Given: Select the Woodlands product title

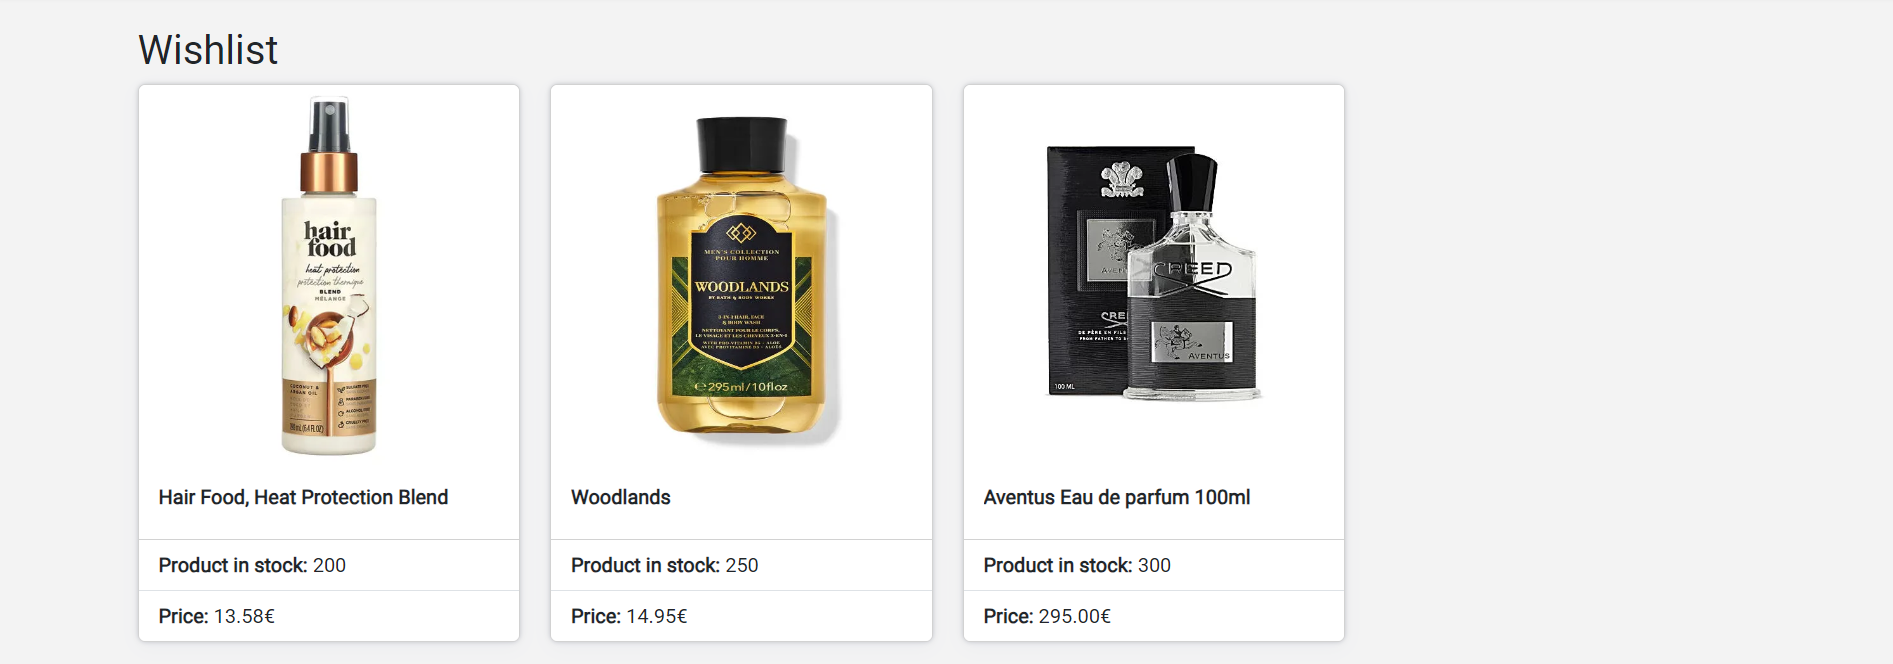Looking at the screenshot, I should tap(620, 497).
